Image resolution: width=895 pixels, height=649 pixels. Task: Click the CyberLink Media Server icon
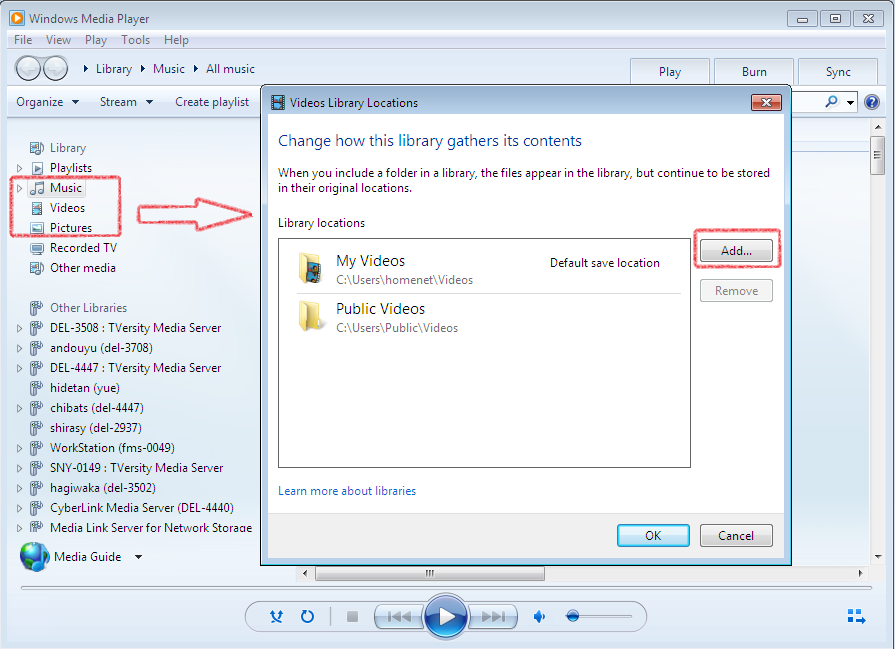click(37, 507)
